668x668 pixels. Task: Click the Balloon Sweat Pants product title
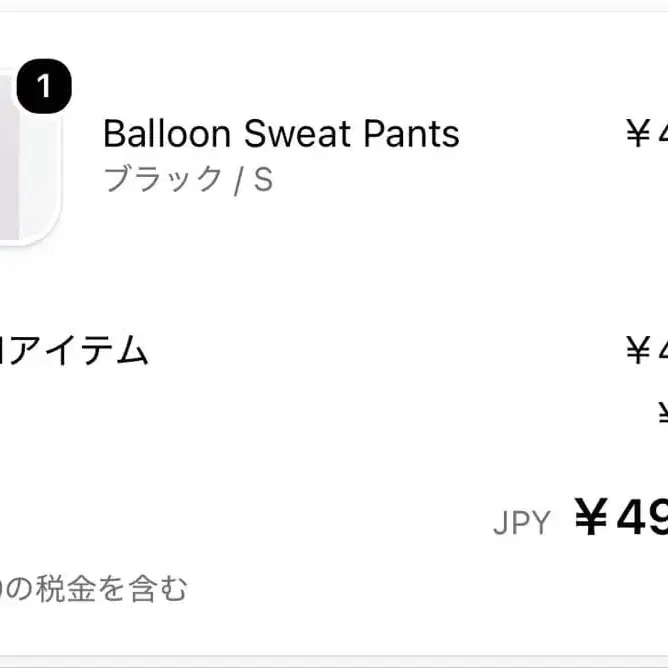[x=281, y=134]
